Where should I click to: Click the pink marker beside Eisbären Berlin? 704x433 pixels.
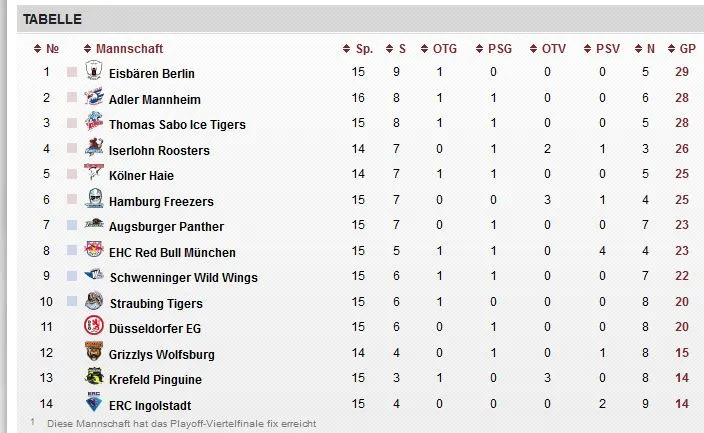point(72,73)
